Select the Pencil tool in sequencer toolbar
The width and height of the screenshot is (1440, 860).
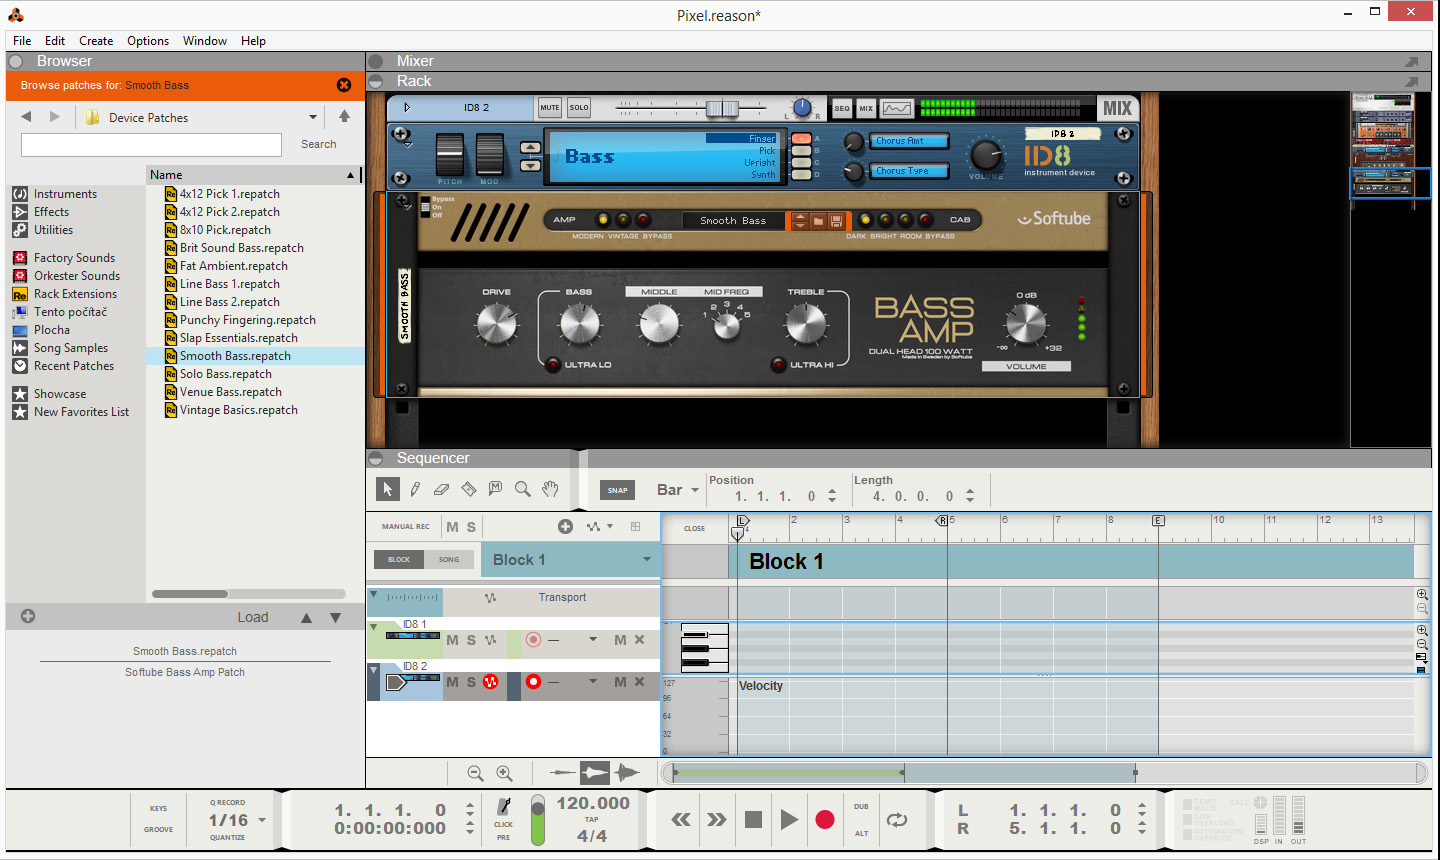coord(415,489)
